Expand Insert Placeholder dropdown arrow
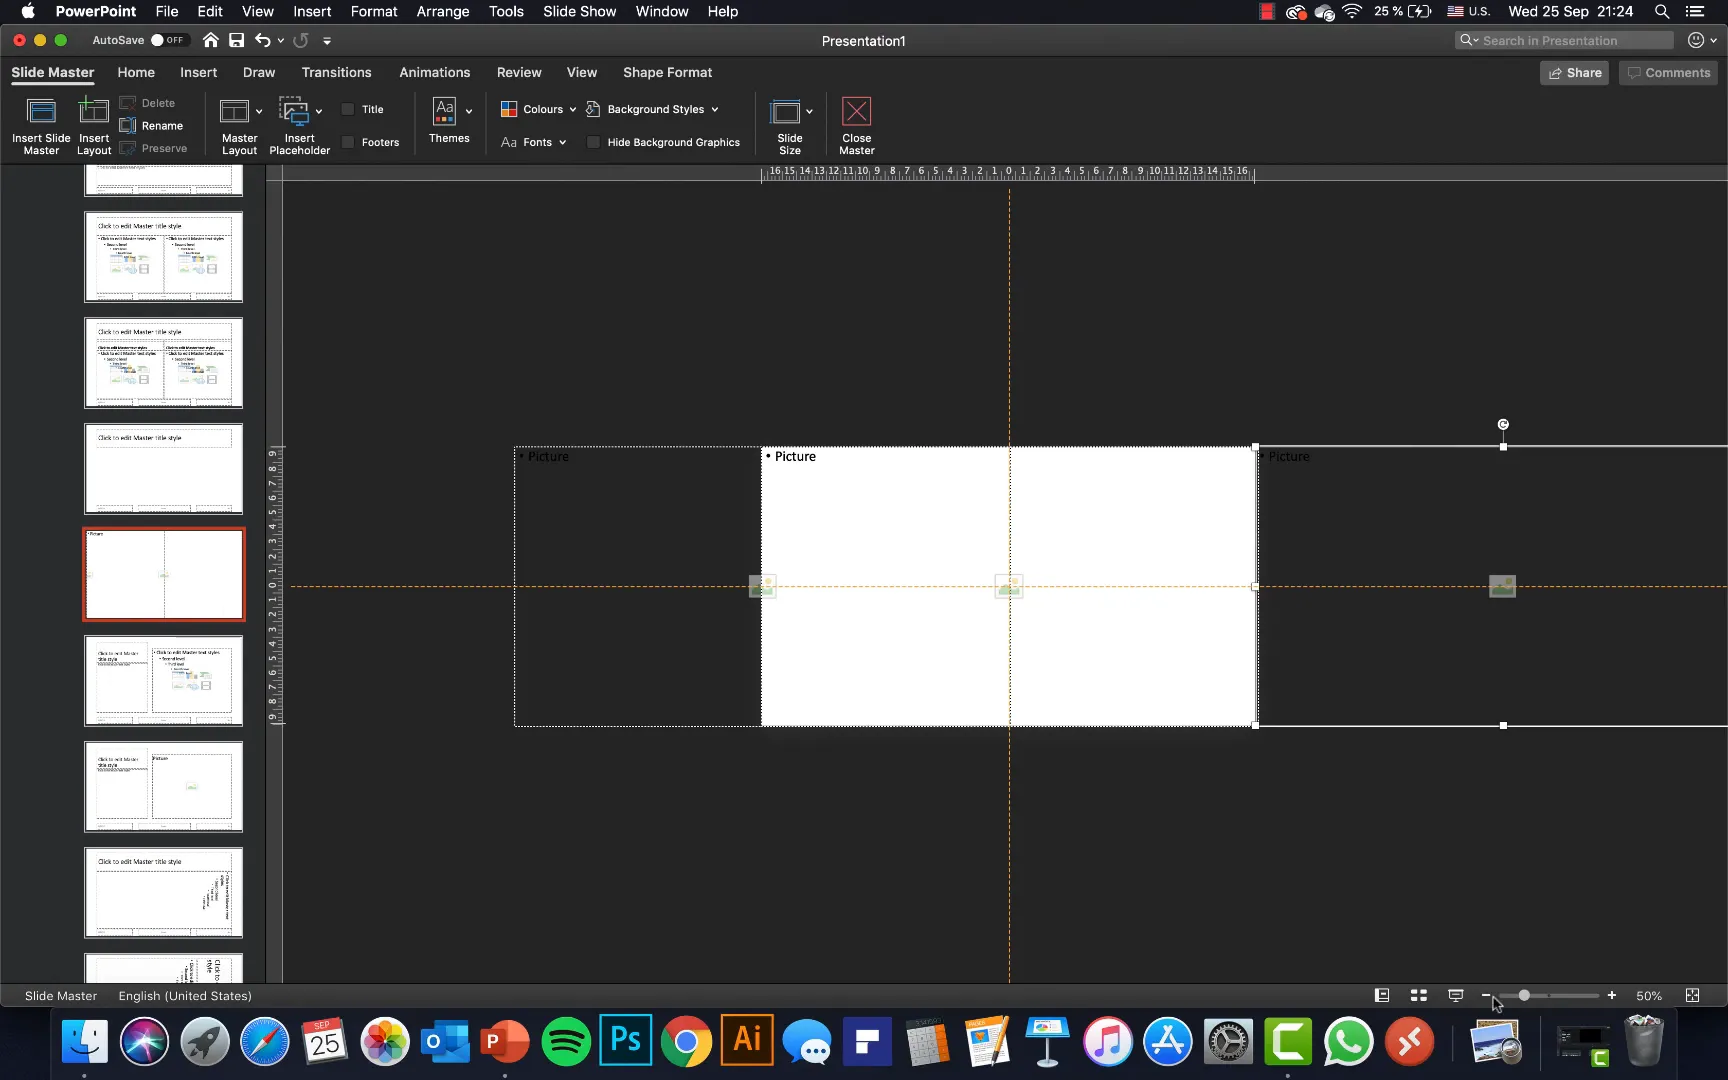Image resolution: width=1728 pixels, height=1080 pixels. (x=319, y=111)
